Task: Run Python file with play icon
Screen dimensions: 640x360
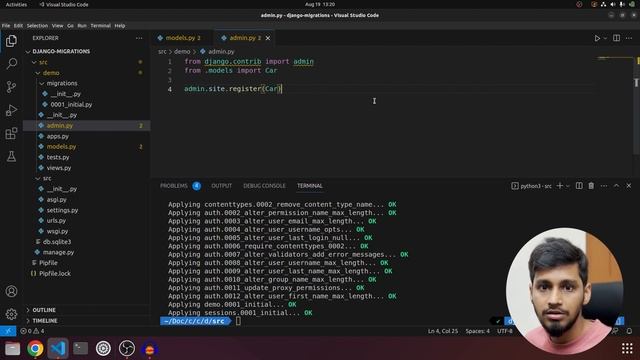Action: coord(597,38)
